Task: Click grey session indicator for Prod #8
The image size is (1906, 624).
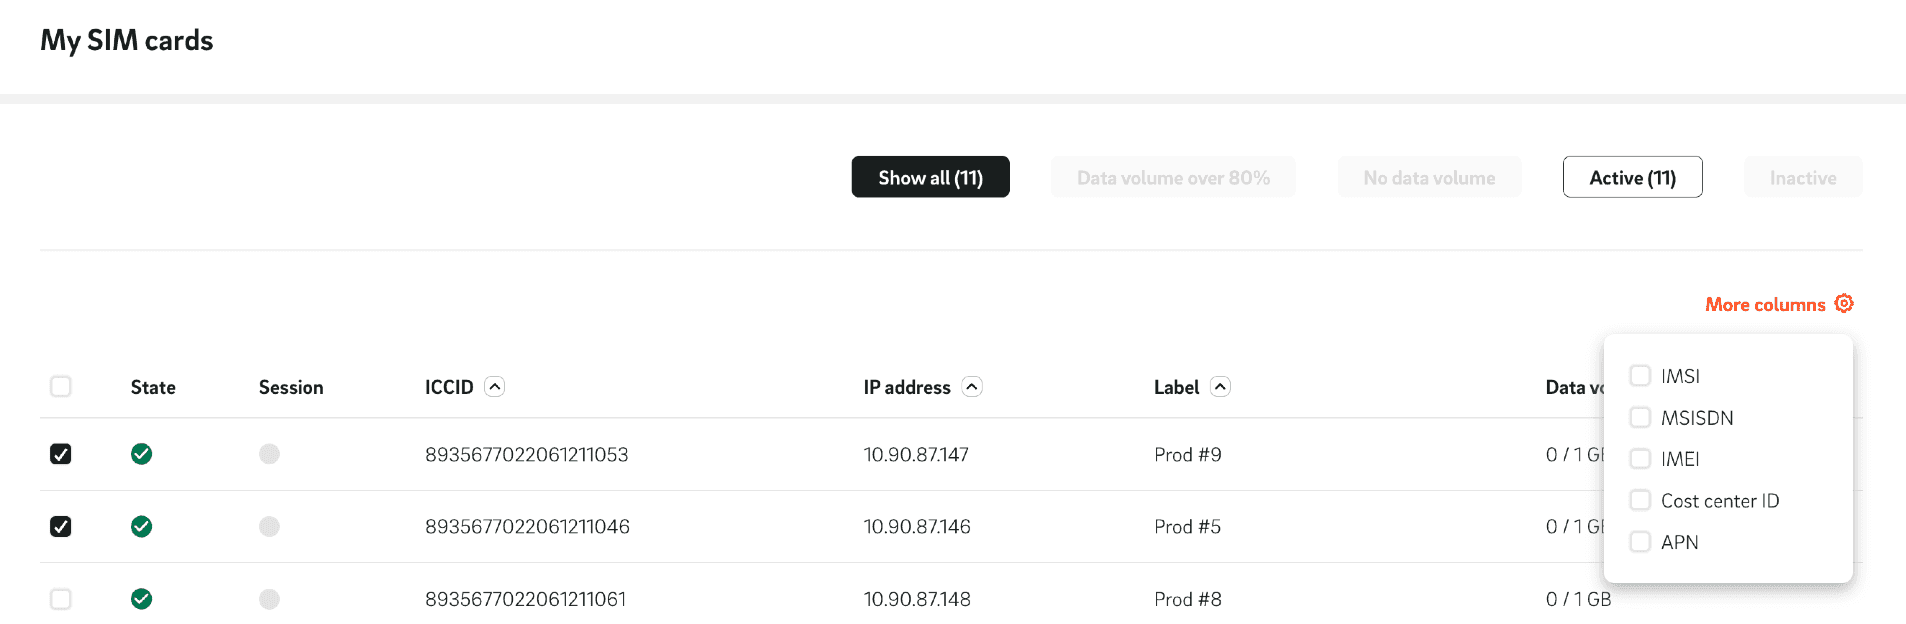Action: [269, 599]
